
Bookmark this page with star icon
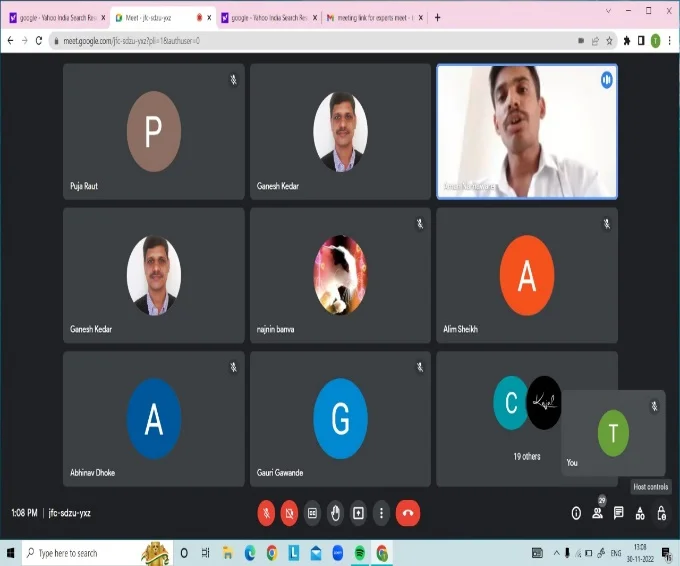pos(609,41)
